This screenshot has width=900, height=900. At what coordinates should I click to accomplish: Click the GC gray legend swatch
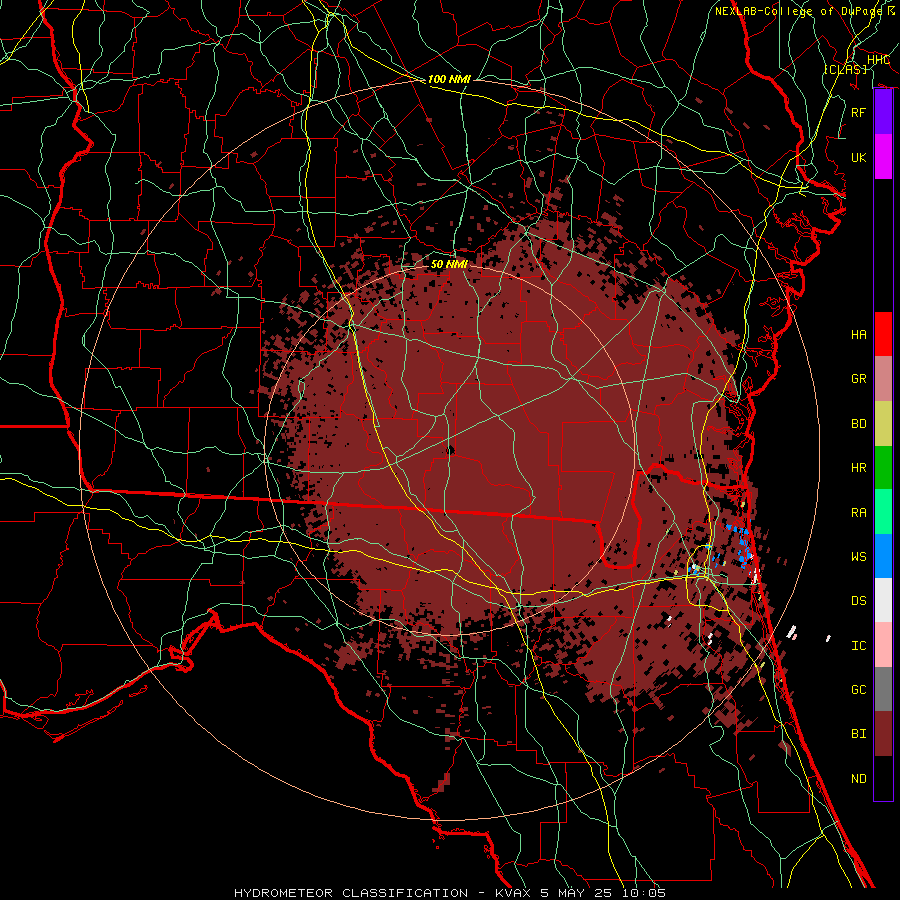(883, 689)
